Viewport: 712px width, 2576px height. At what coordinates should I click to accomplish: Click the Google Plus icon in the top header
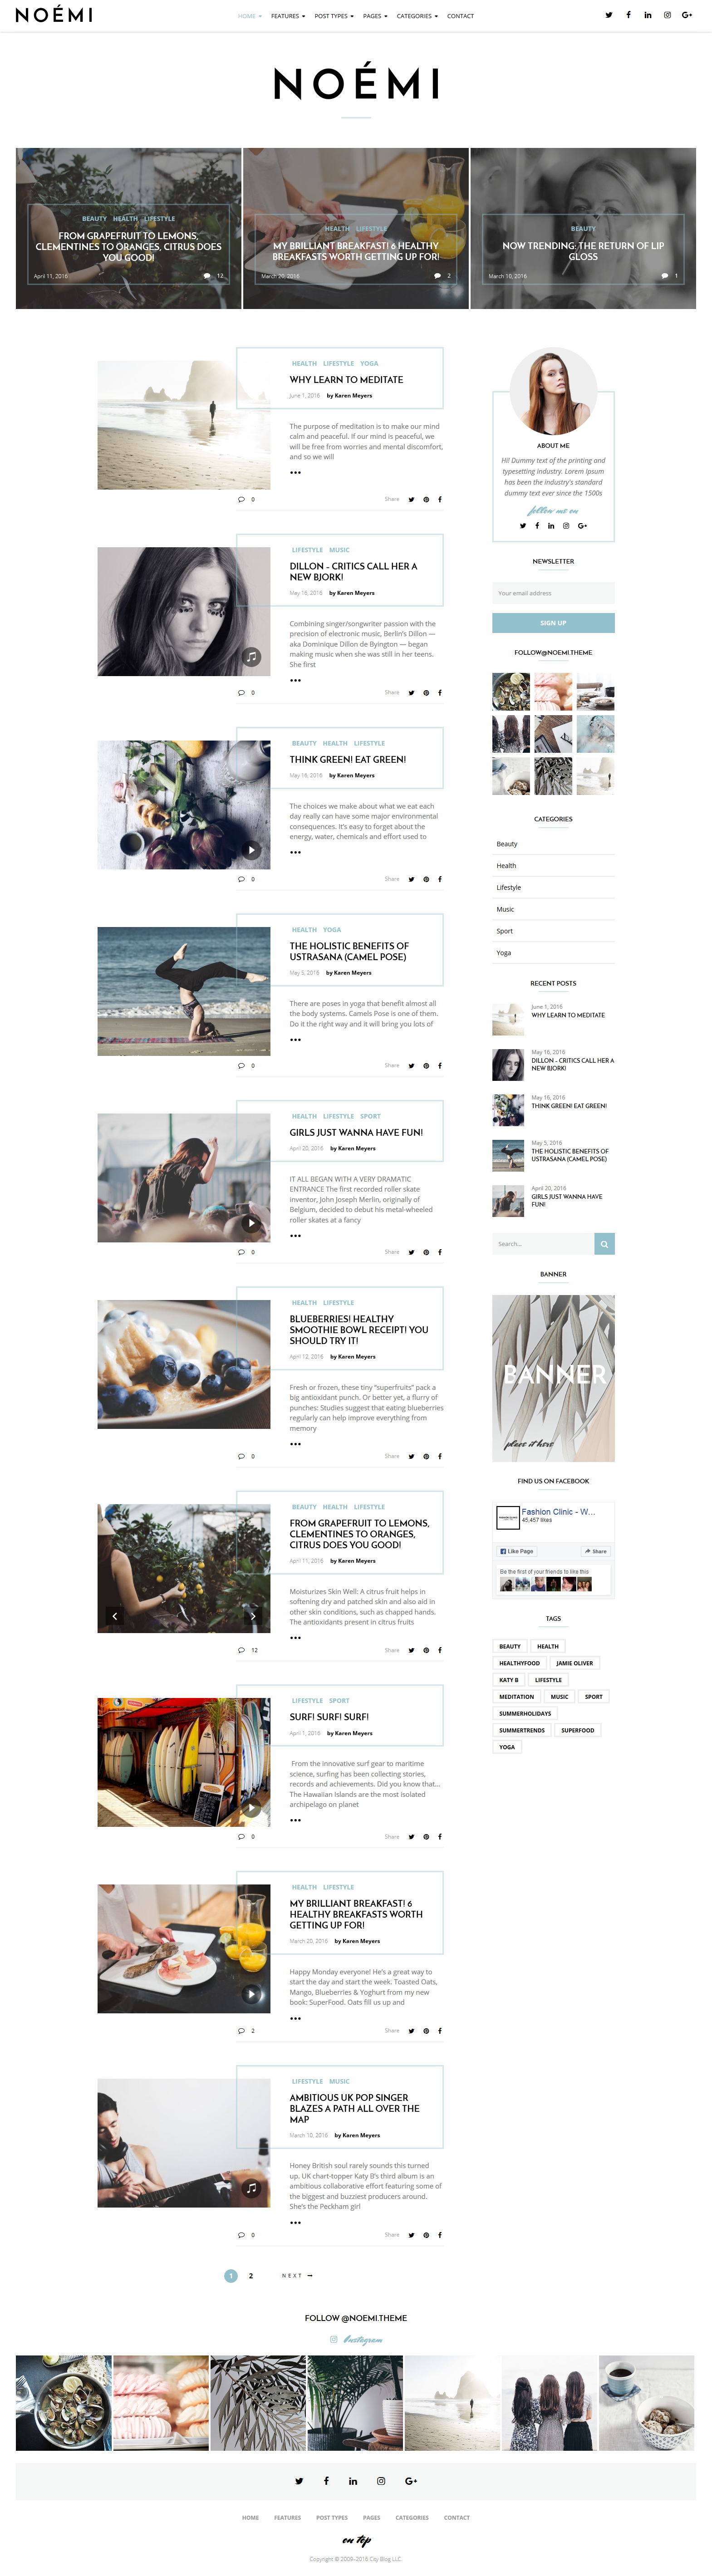point(687,15)
